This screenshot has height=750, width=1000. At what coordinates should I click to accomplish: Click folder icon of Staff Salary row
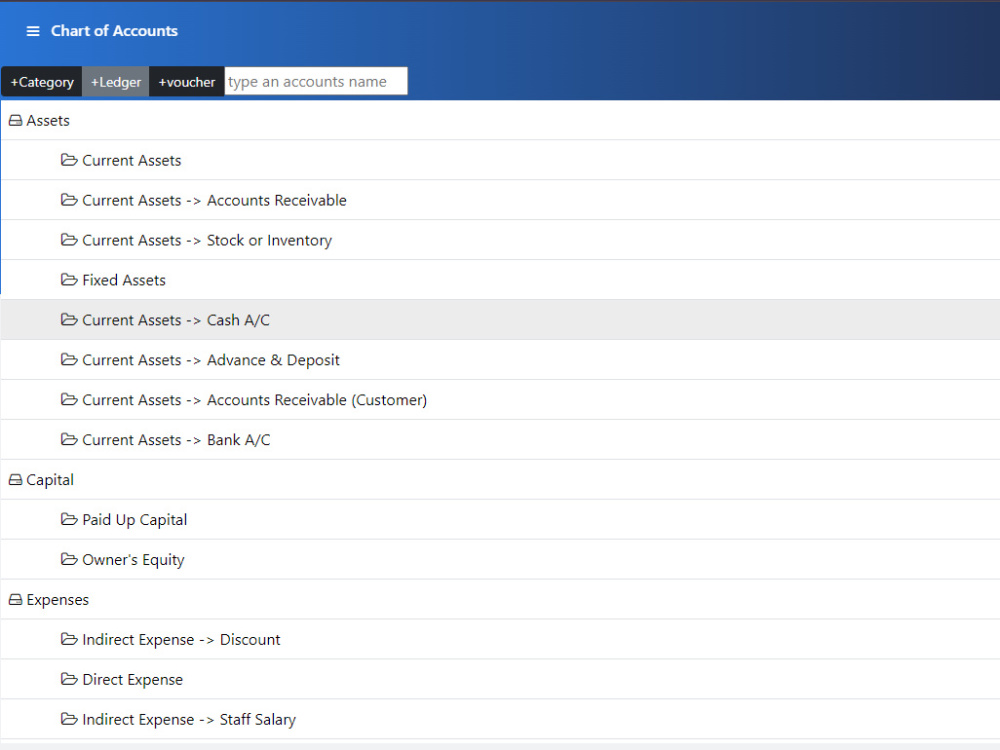coord(69,719)
